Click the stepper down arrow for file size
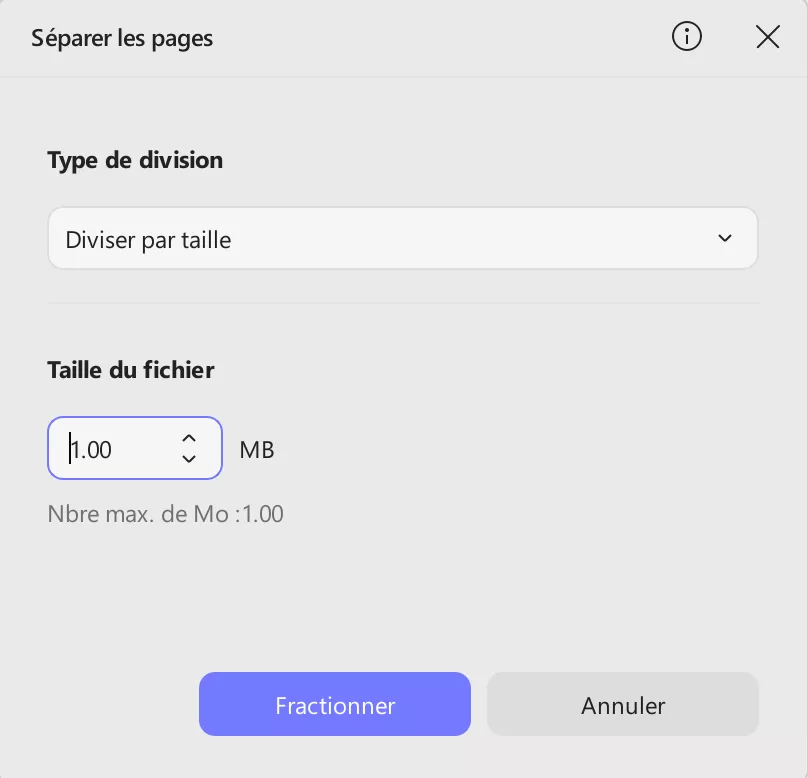Viewport: 808px width, 778px height. [188, 460]
